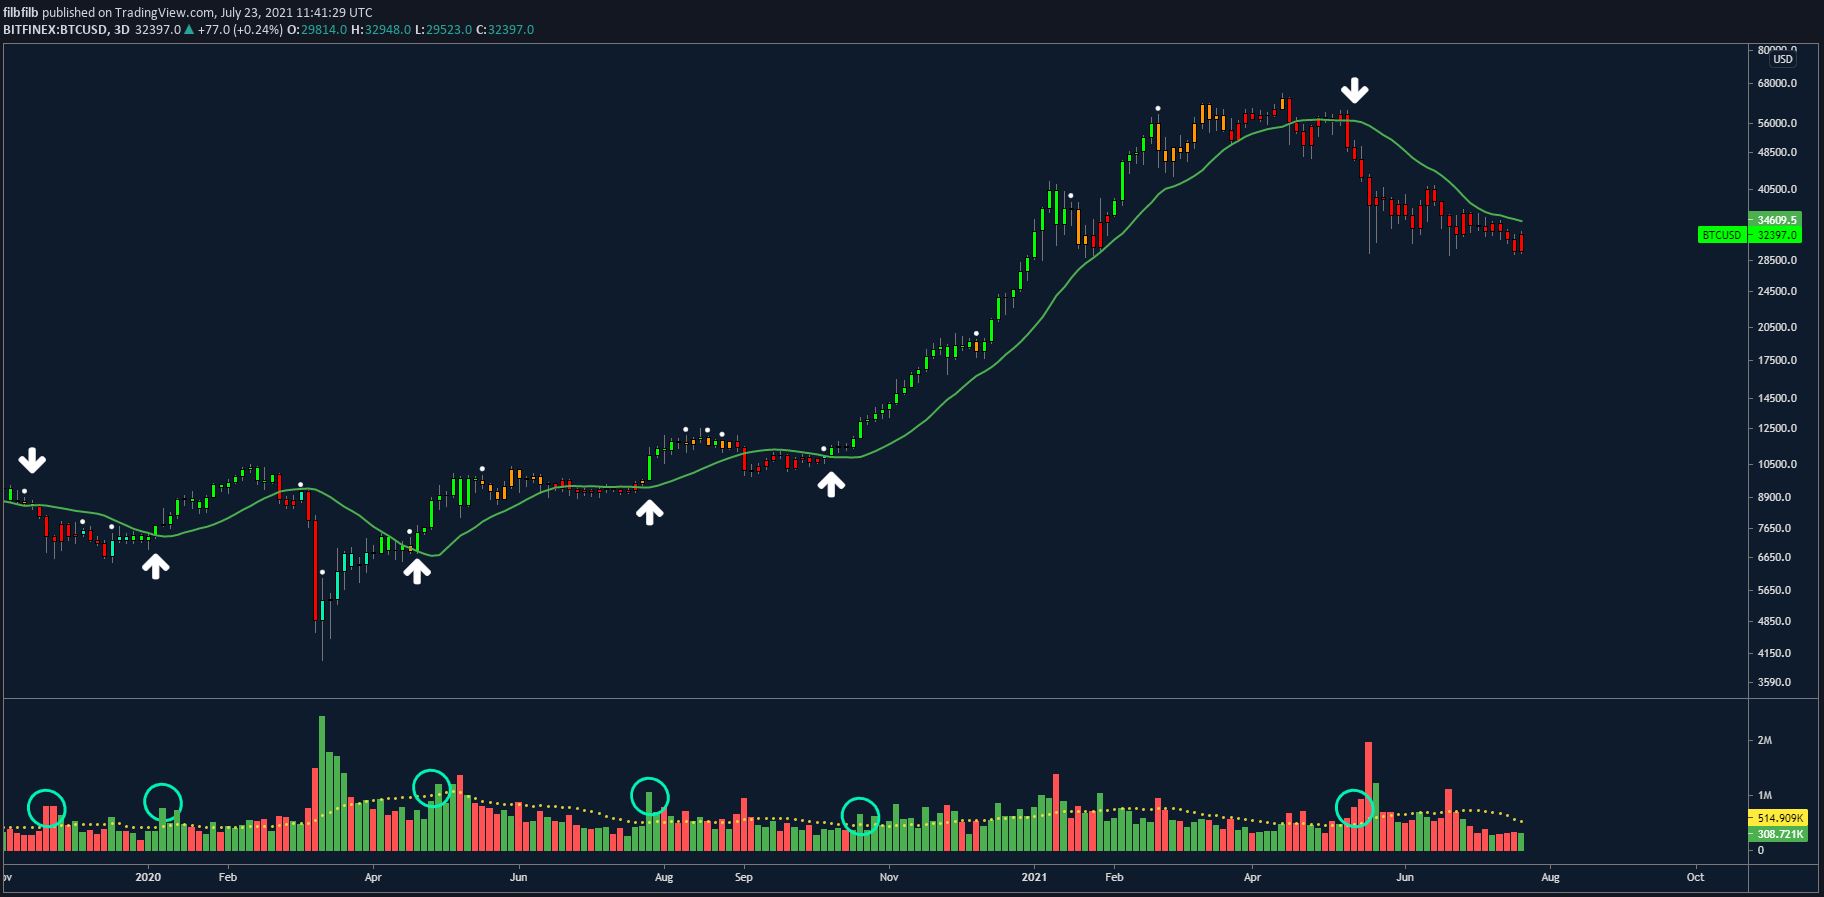Click the green 308.721K volume label
1824x897 pixels.
1777,833
